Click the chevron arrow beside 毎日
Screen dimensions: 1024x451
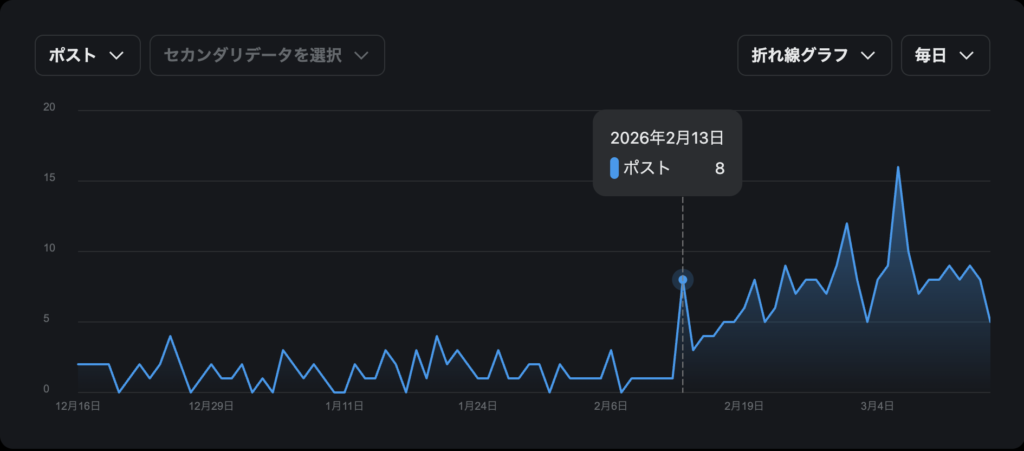pos(966,56)
